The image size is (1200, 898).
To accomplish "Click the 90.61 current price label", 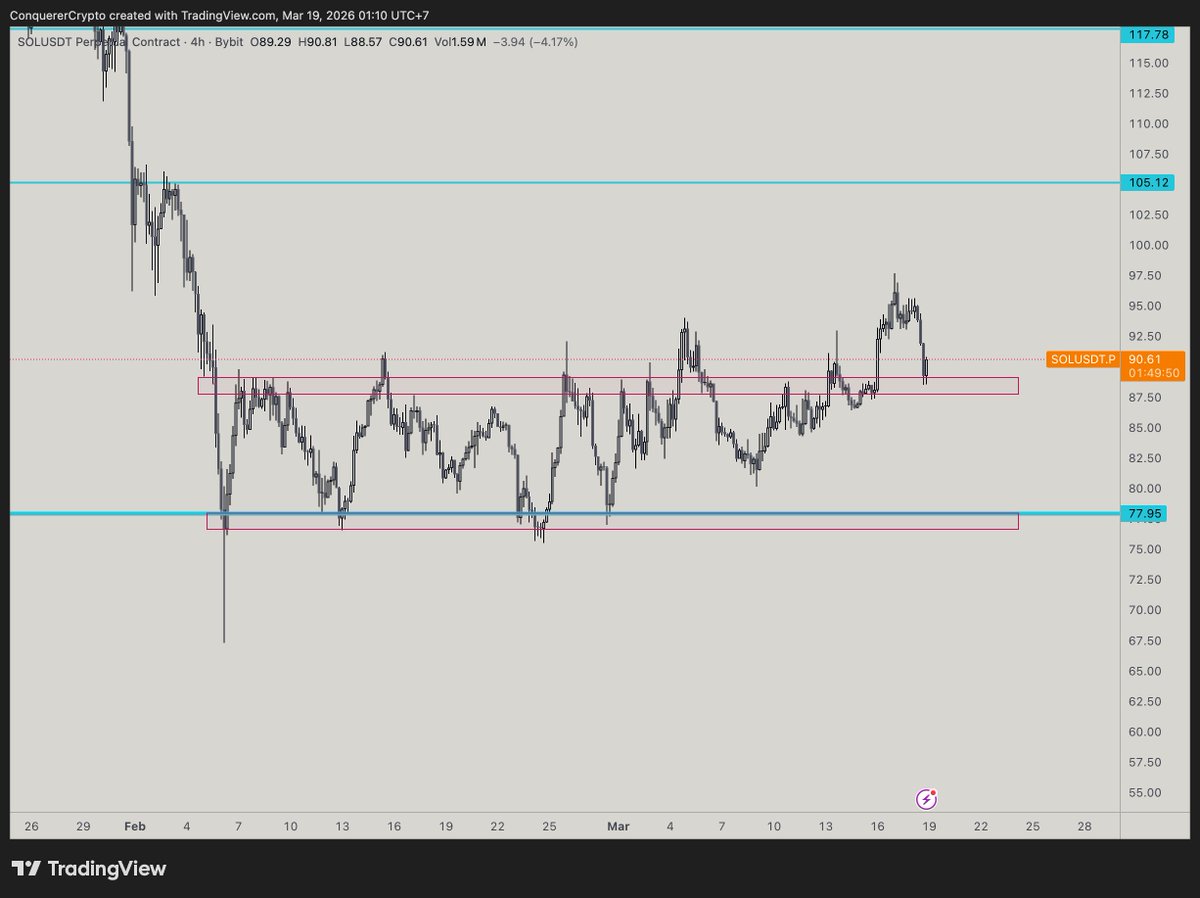I will (1144, 358).
